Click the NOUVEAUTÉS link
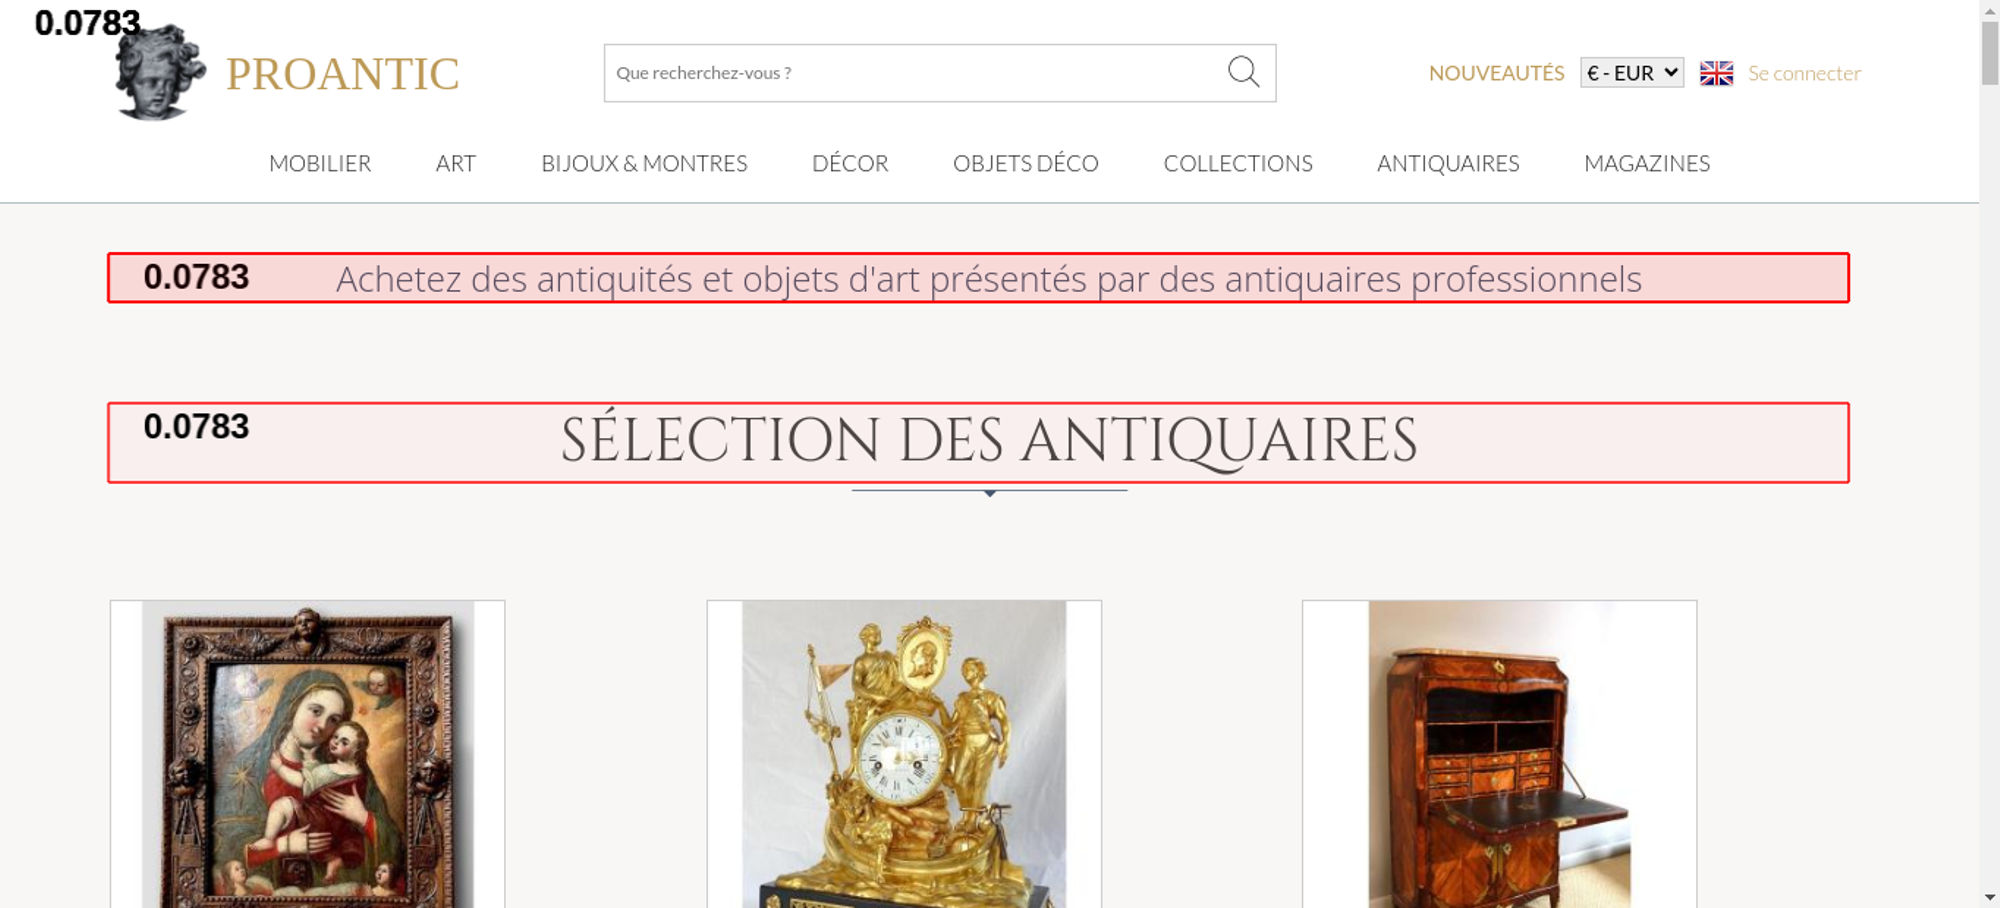The image size is (2000, 908). [x=1496, y=73]
